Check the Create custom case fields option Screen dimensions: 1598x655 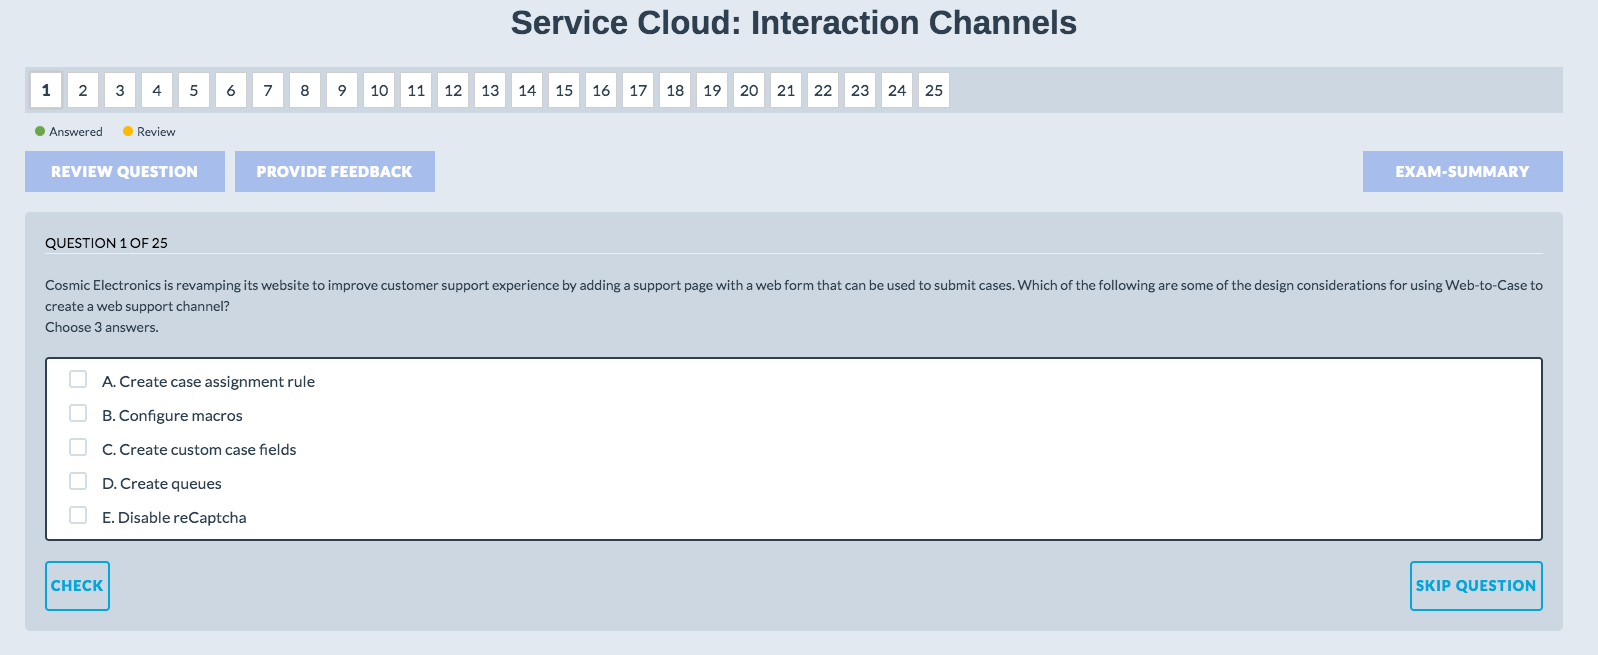coord(78,447)
